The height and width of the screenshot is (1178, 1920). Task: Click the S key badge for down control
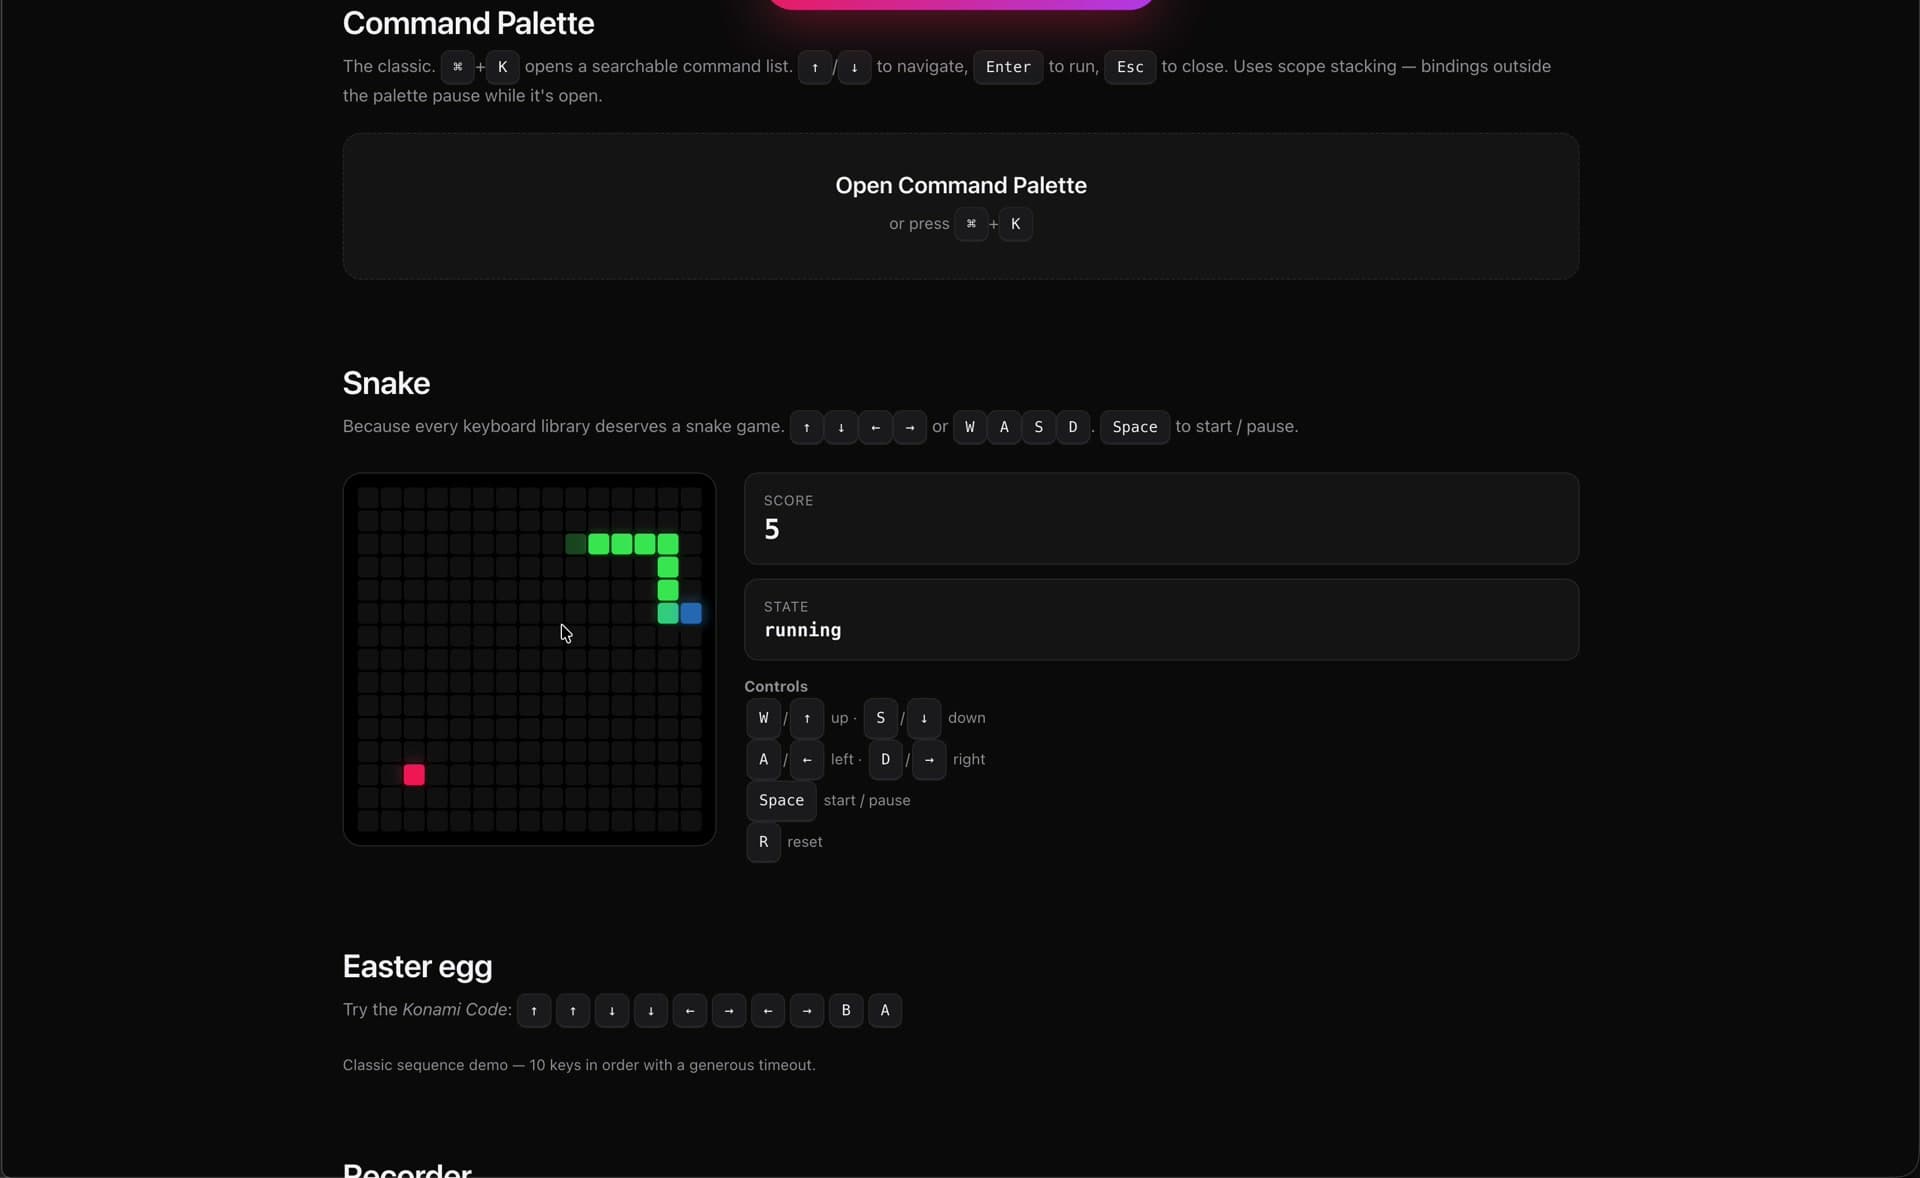point(881,718)
